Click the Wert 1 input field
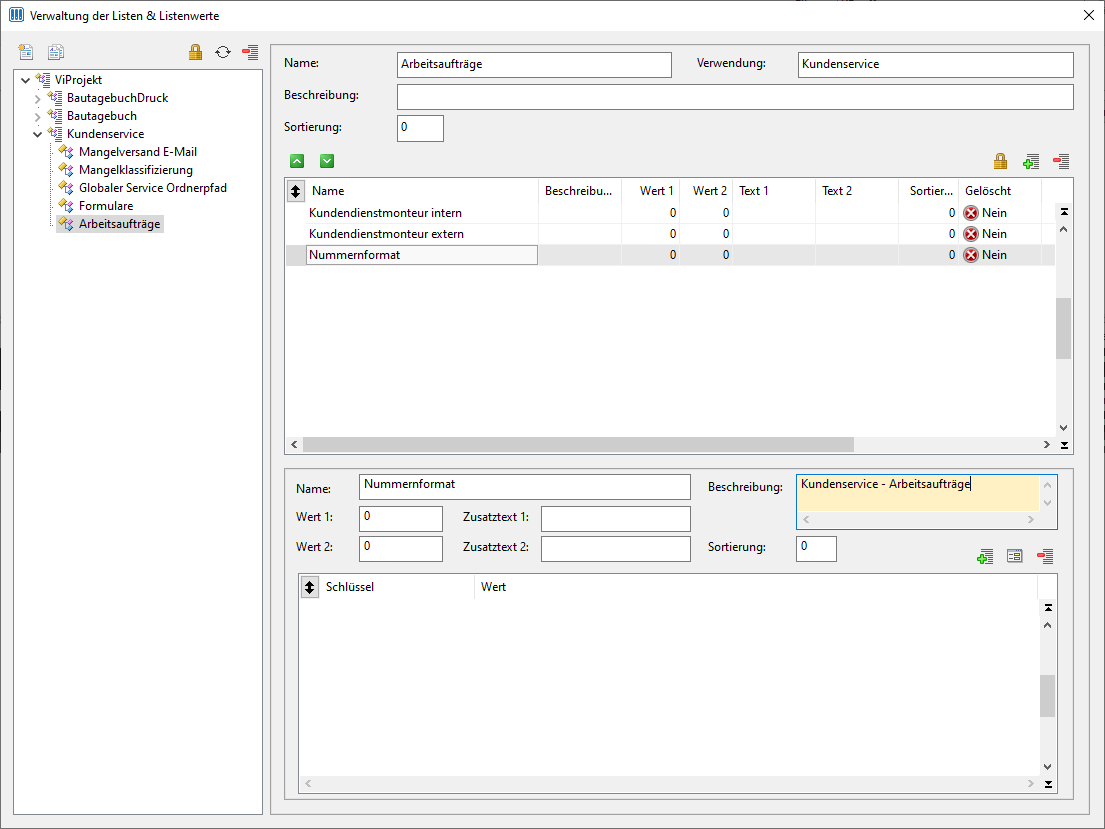This screenshot has width=1105, height=829. (x=400, y=518)
